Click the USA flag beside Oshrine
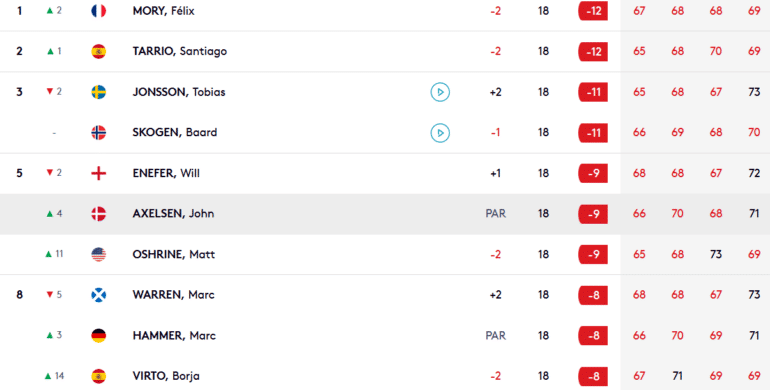770x390 pixels. (99, 254)
